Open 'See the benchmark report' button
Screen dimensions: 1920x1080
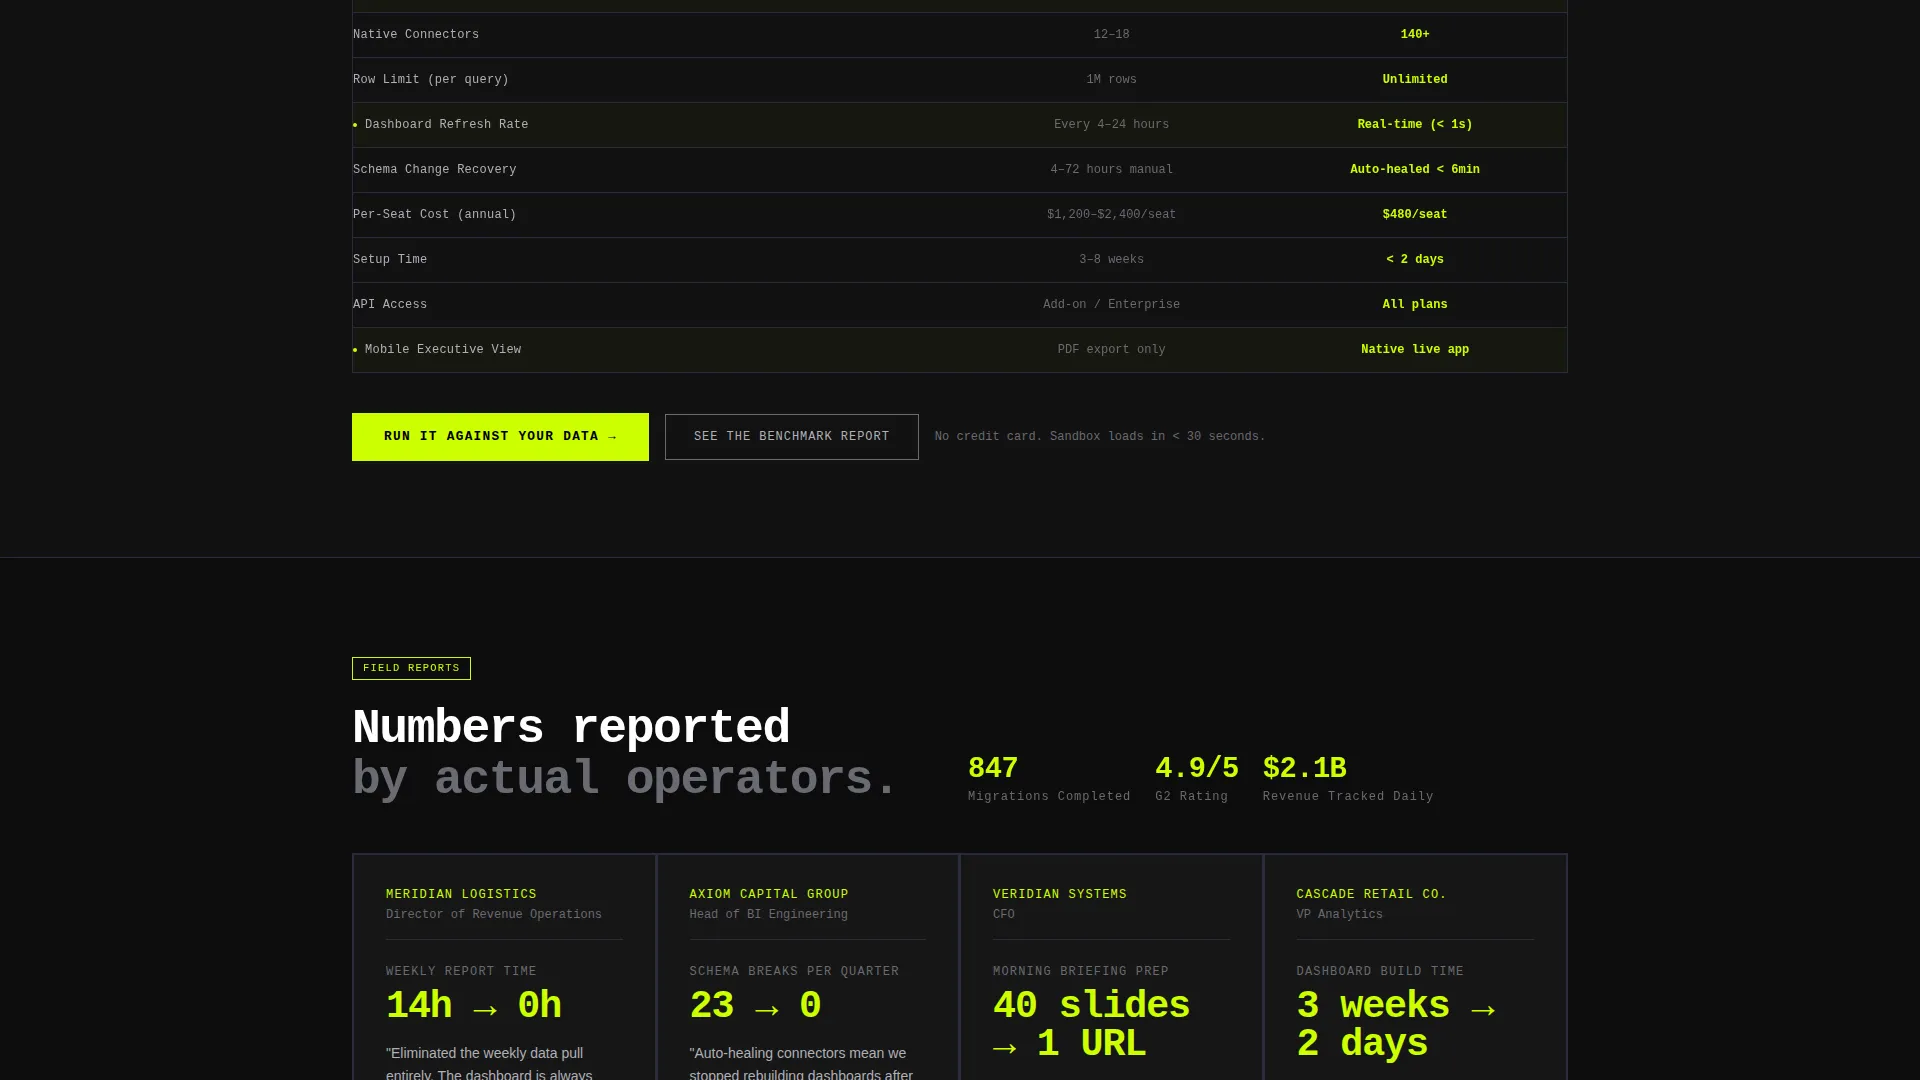click(x=791, y=437)
